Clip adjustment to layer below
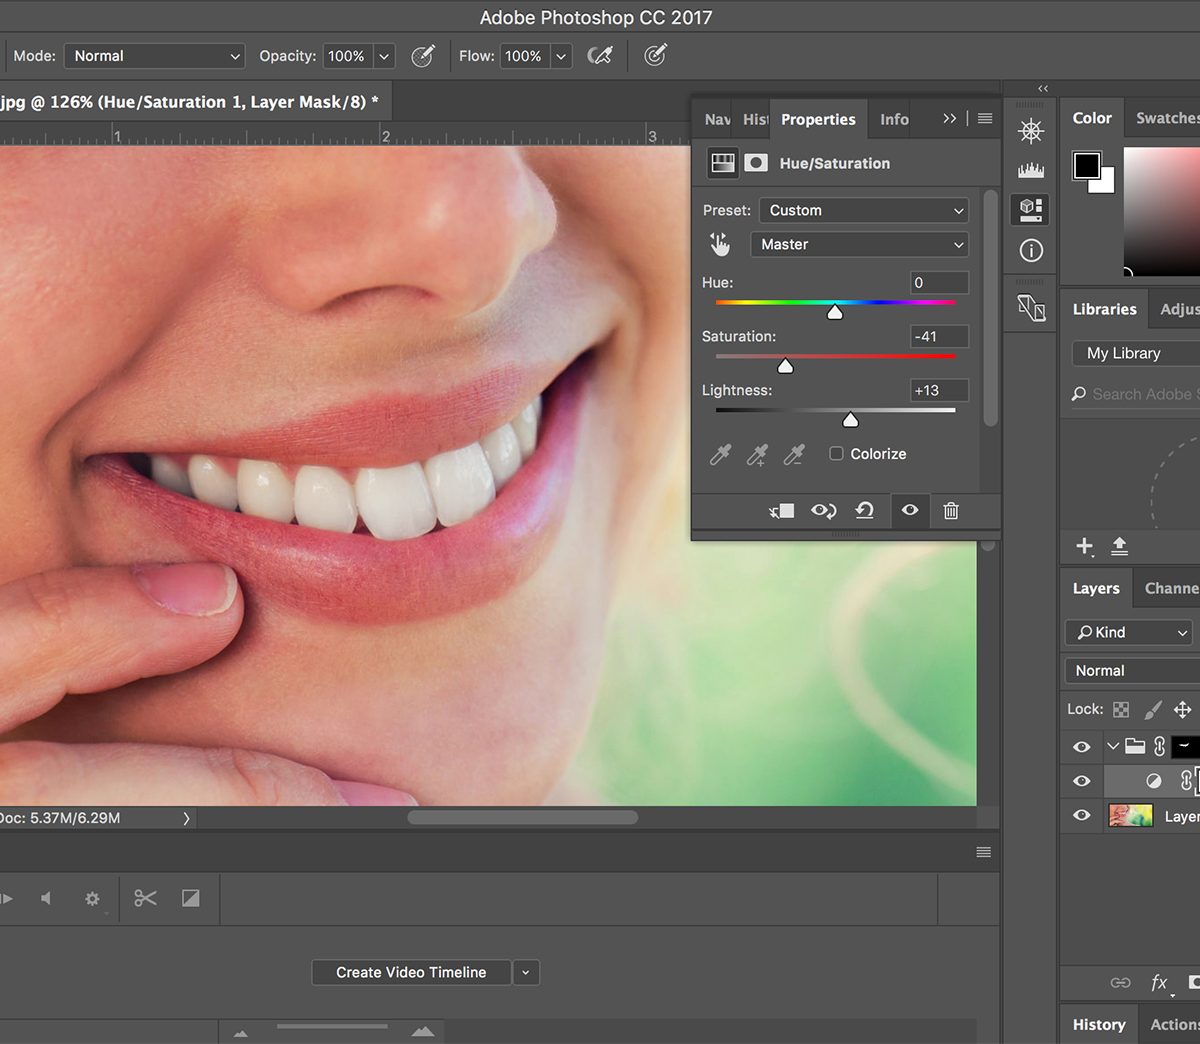 pos(781,511)
